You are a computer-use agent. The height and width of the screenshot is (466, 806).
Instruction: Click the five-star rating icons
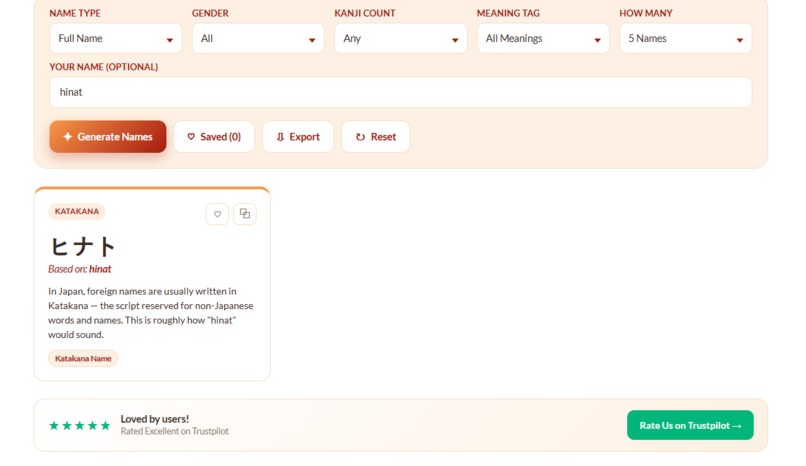[80, 425]
